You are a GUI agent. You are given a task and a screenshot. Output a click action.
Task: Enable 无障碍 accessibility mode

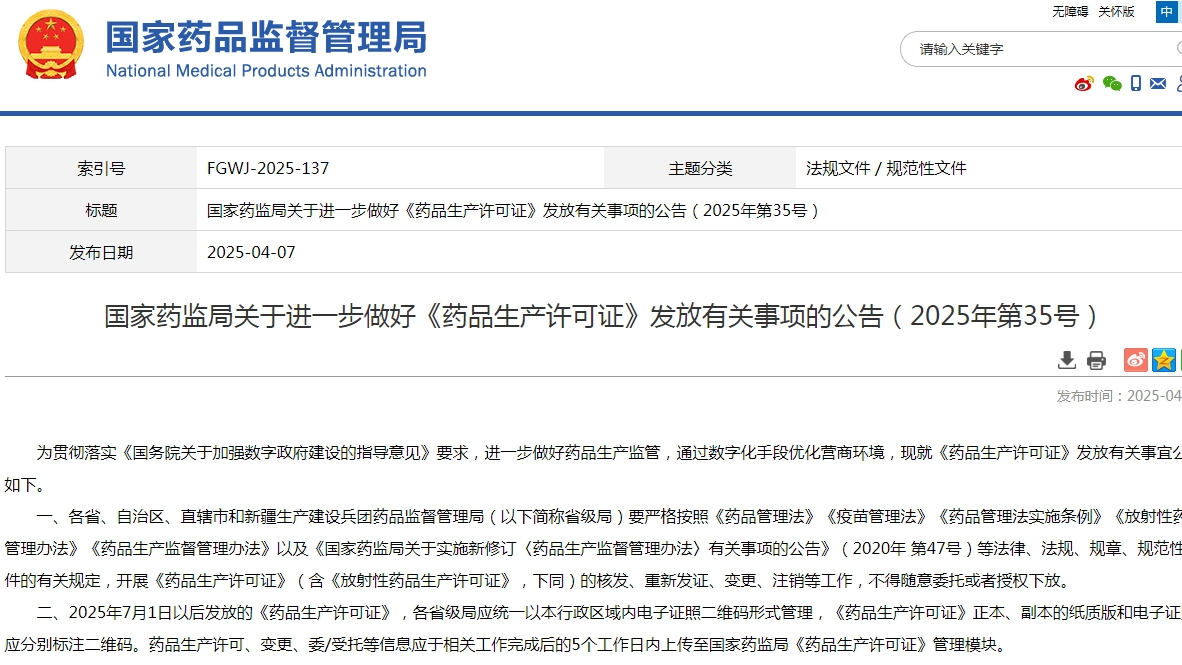(1069, 12)
